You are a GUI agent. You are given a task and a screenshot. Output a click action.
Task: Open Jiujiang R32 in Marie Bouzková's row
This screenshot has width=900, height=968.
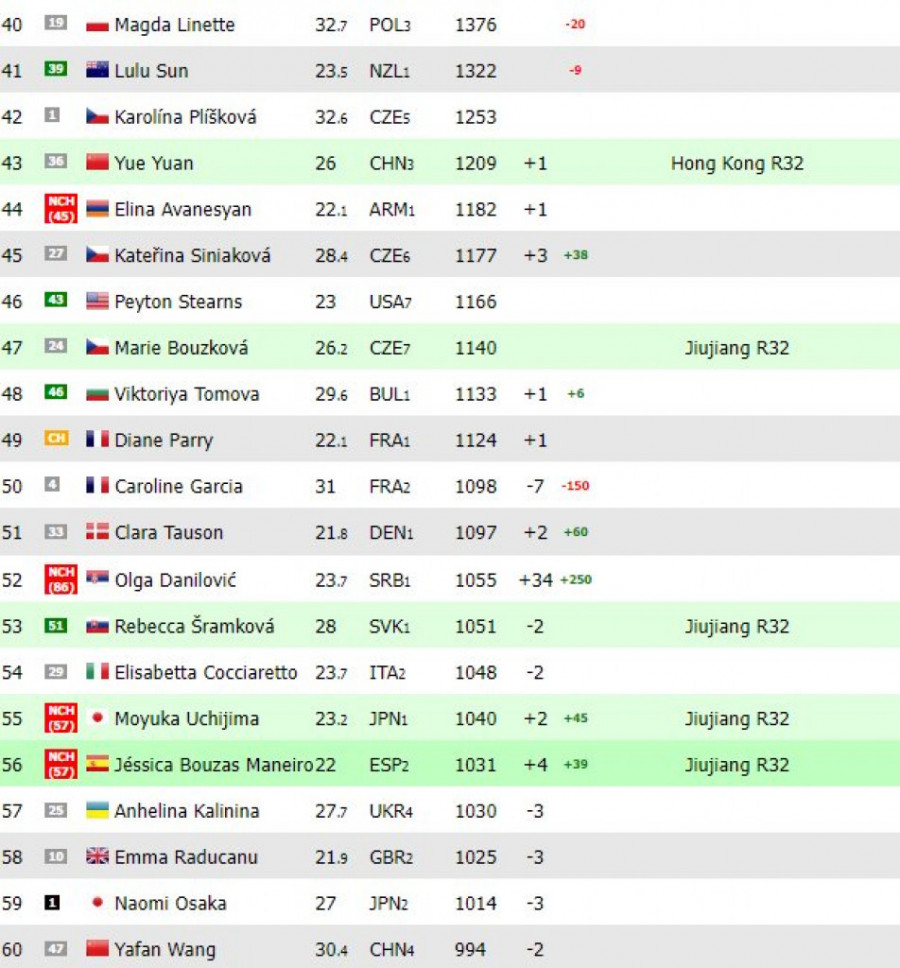tap(736, 348)
